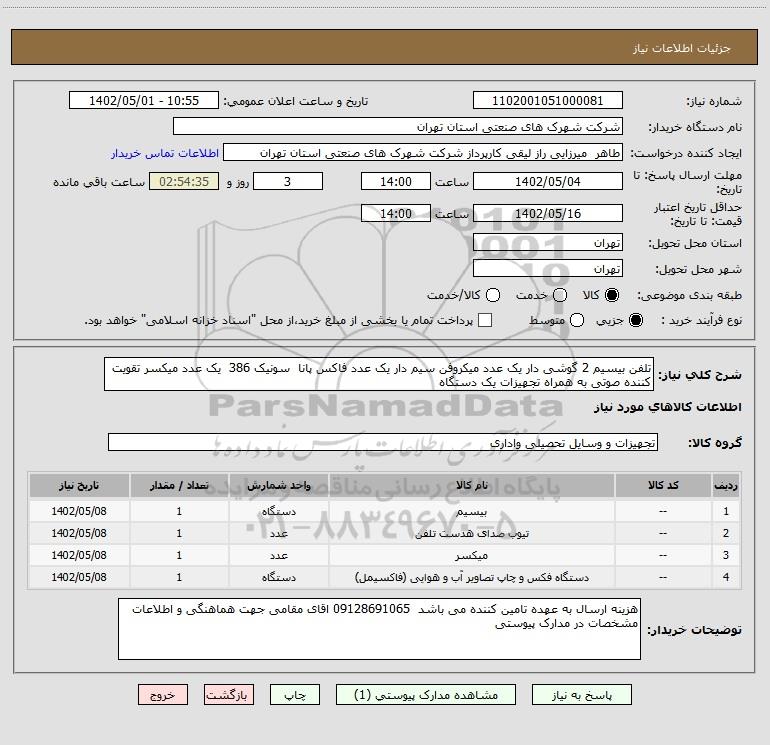Click the توضیحات خریدار text area

(x=379, y=629)
